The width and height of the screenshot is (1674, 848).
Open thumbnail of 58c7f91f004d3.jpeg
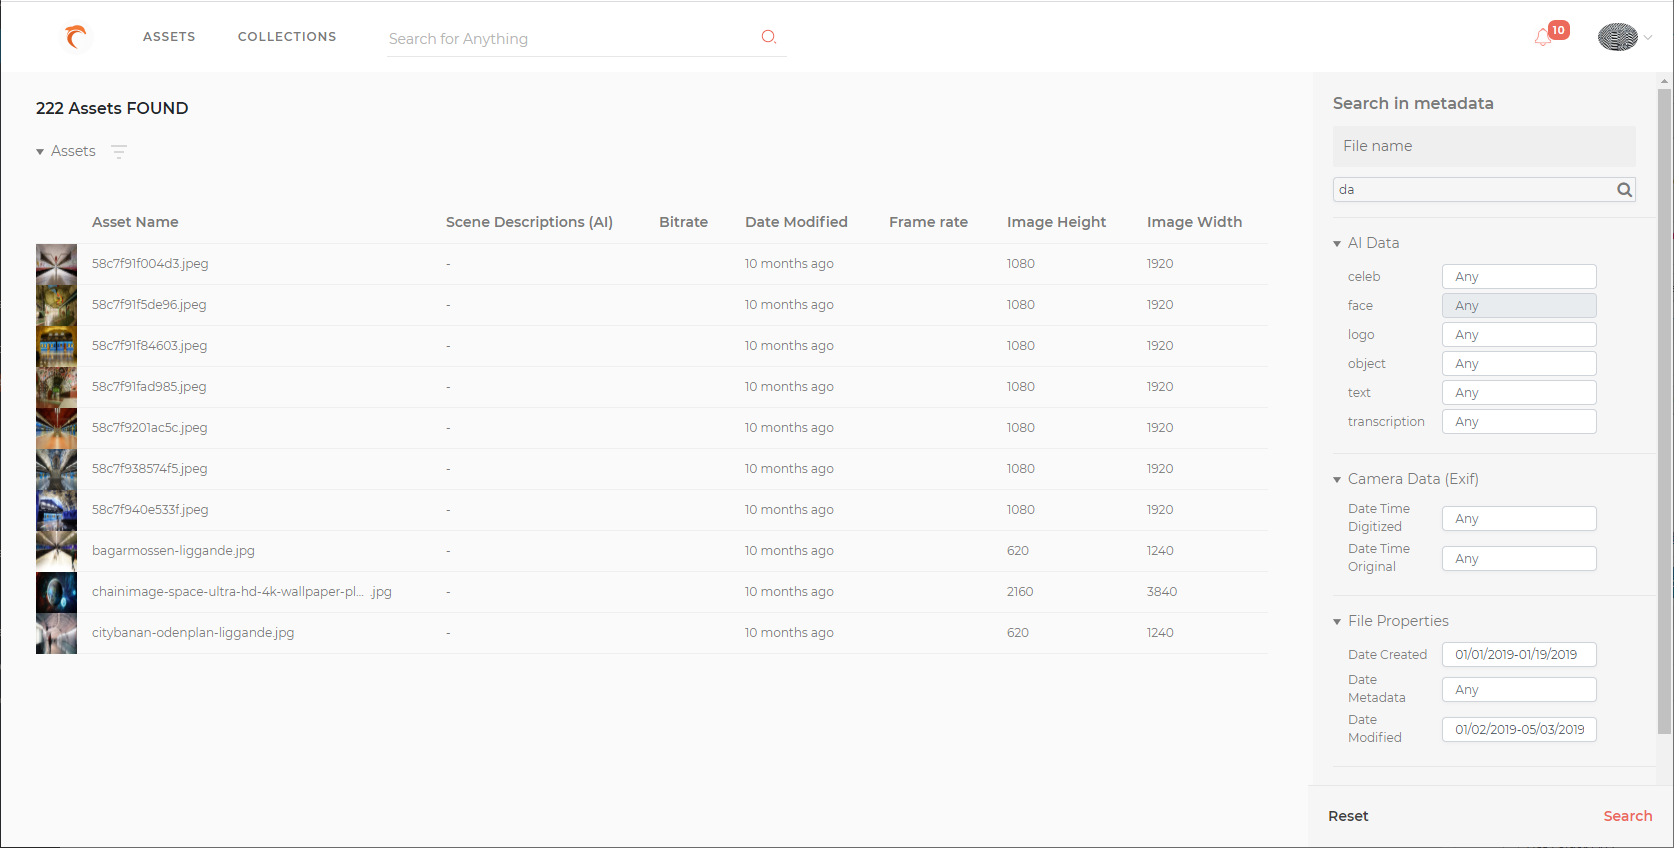(56, 264)
